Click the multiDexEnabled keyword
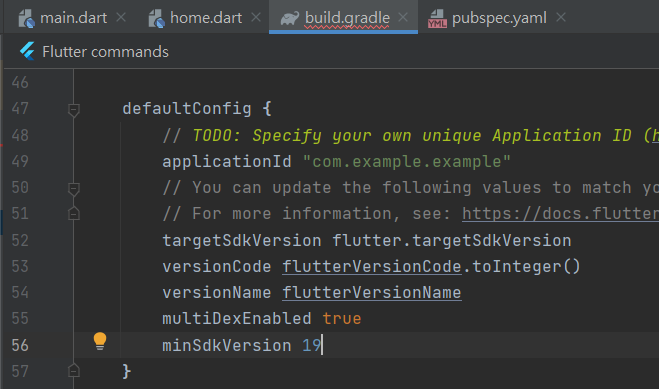This screenshot has width=659, height=389. pos(237,318)
